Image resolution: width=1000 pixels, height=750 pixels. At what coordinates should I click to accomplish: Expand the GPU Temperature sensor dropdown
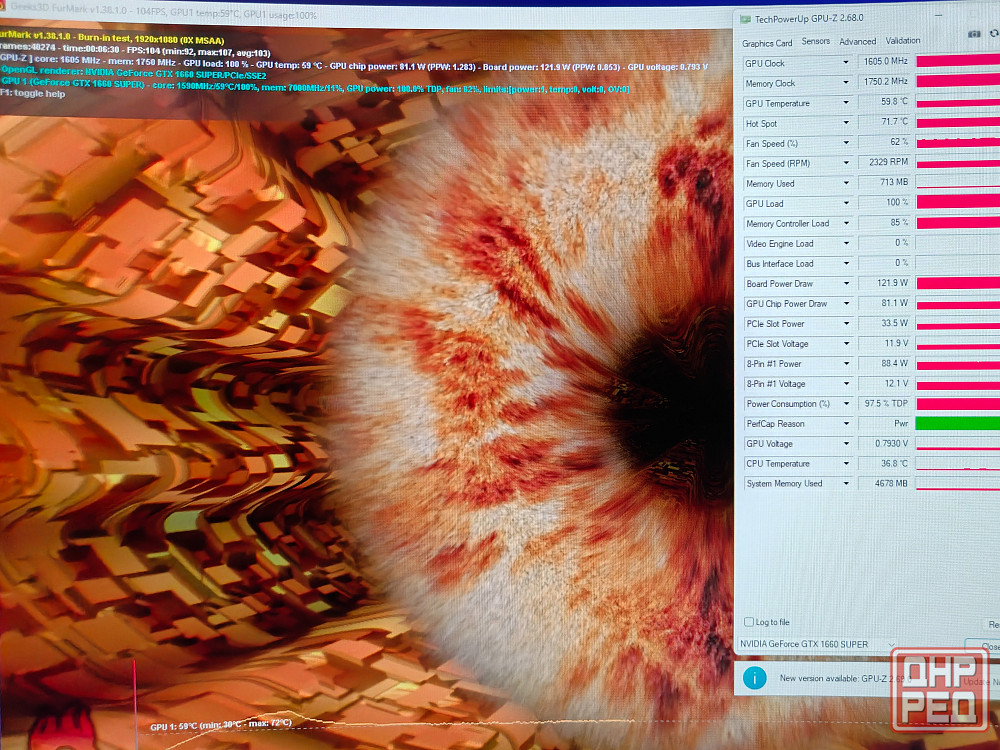(846, 103)
